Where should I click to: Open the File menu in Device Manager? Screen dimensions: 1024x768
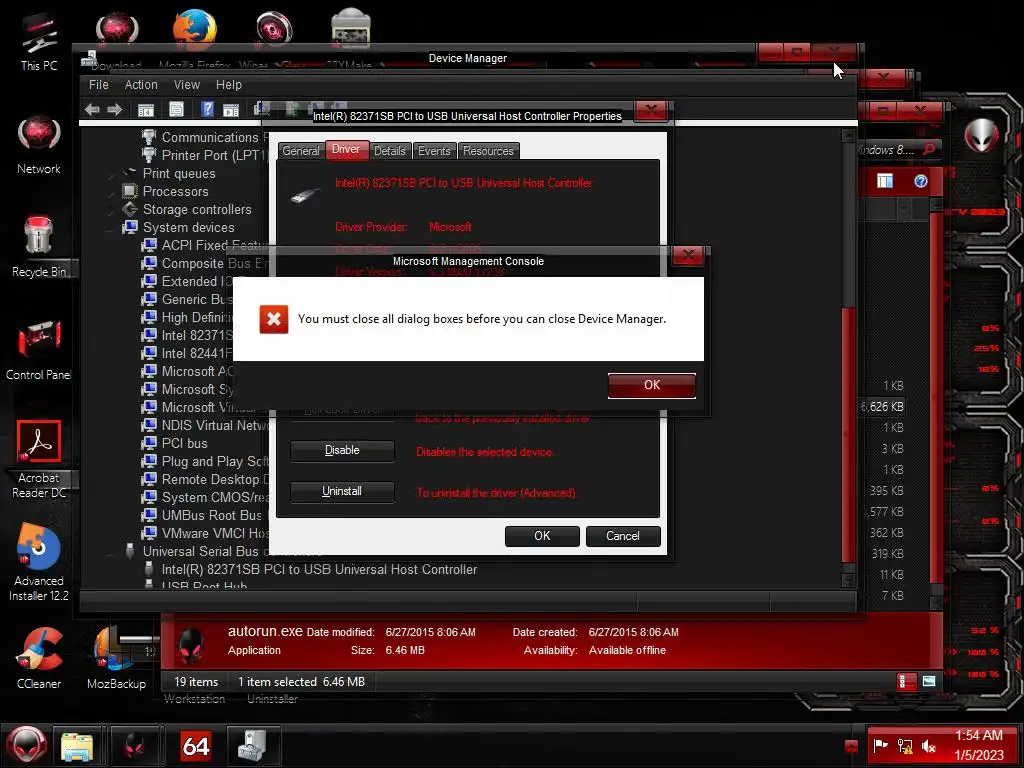pos(99,85)
